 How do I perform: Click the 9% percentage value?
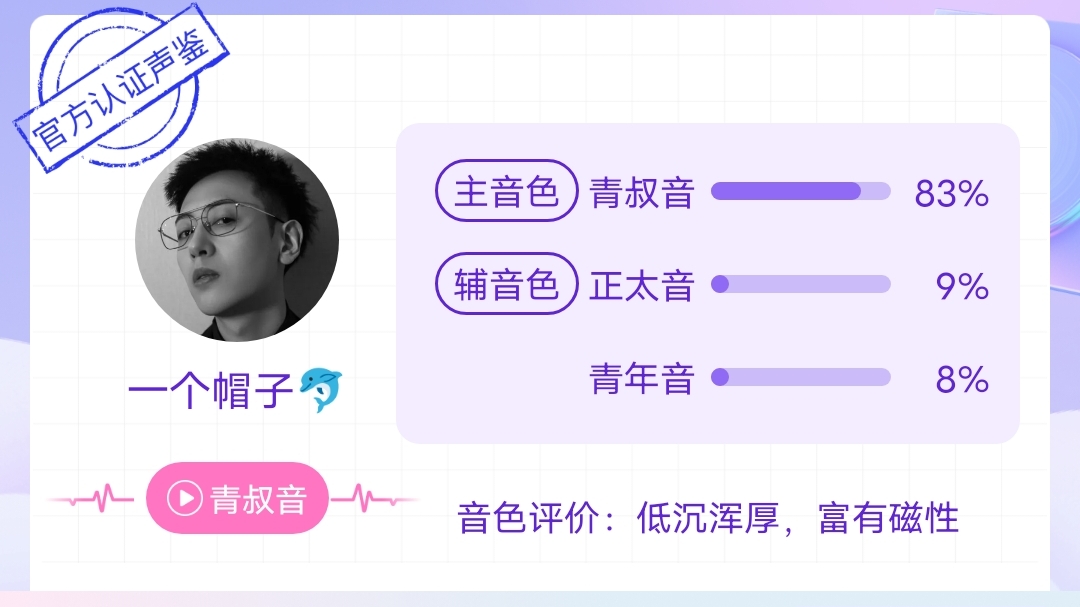coord(962,287)
